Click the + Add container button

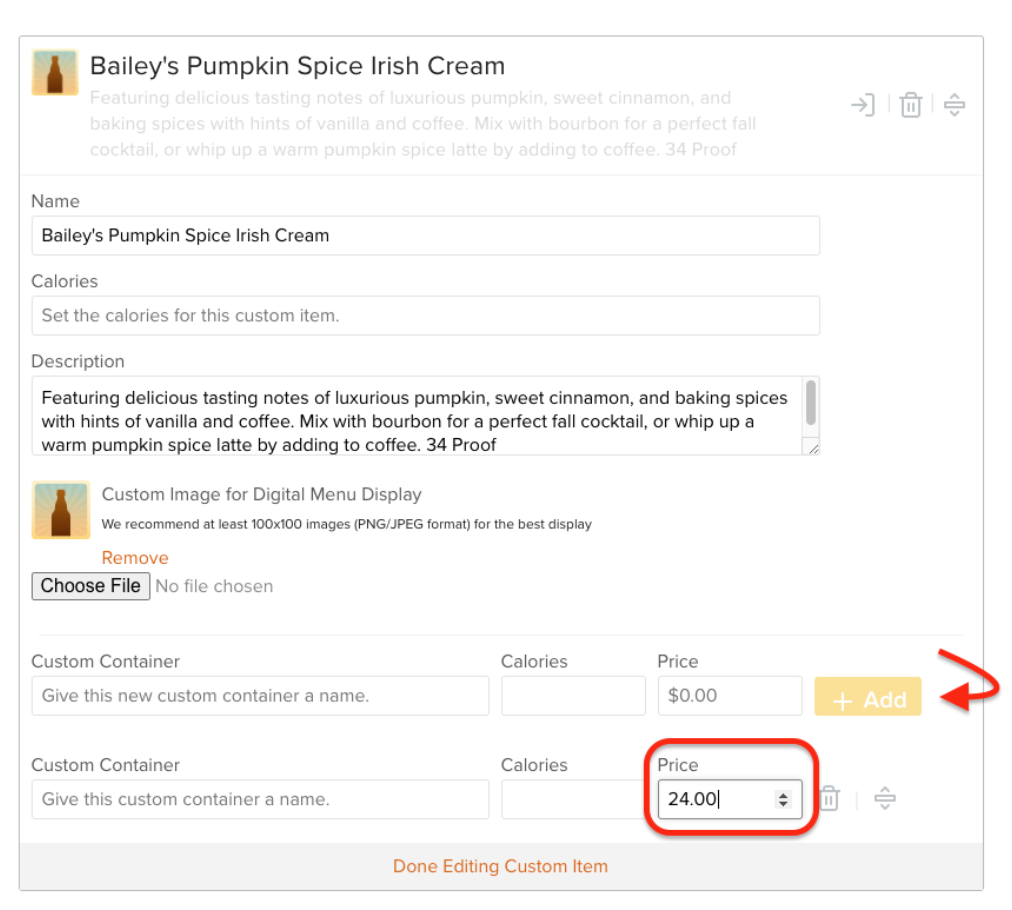pos(867,696)
